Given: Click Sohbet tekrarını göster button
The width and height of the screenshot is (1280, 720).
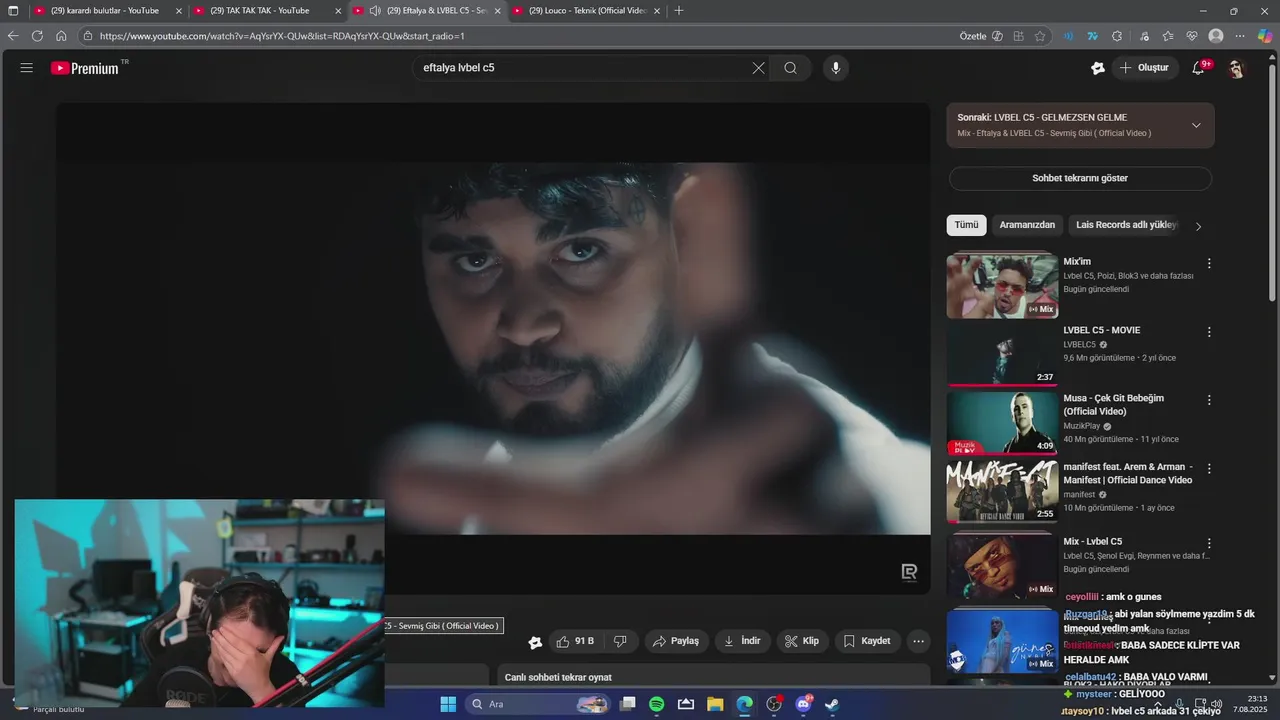Looking at the screenshot, I should [1080, 178].
